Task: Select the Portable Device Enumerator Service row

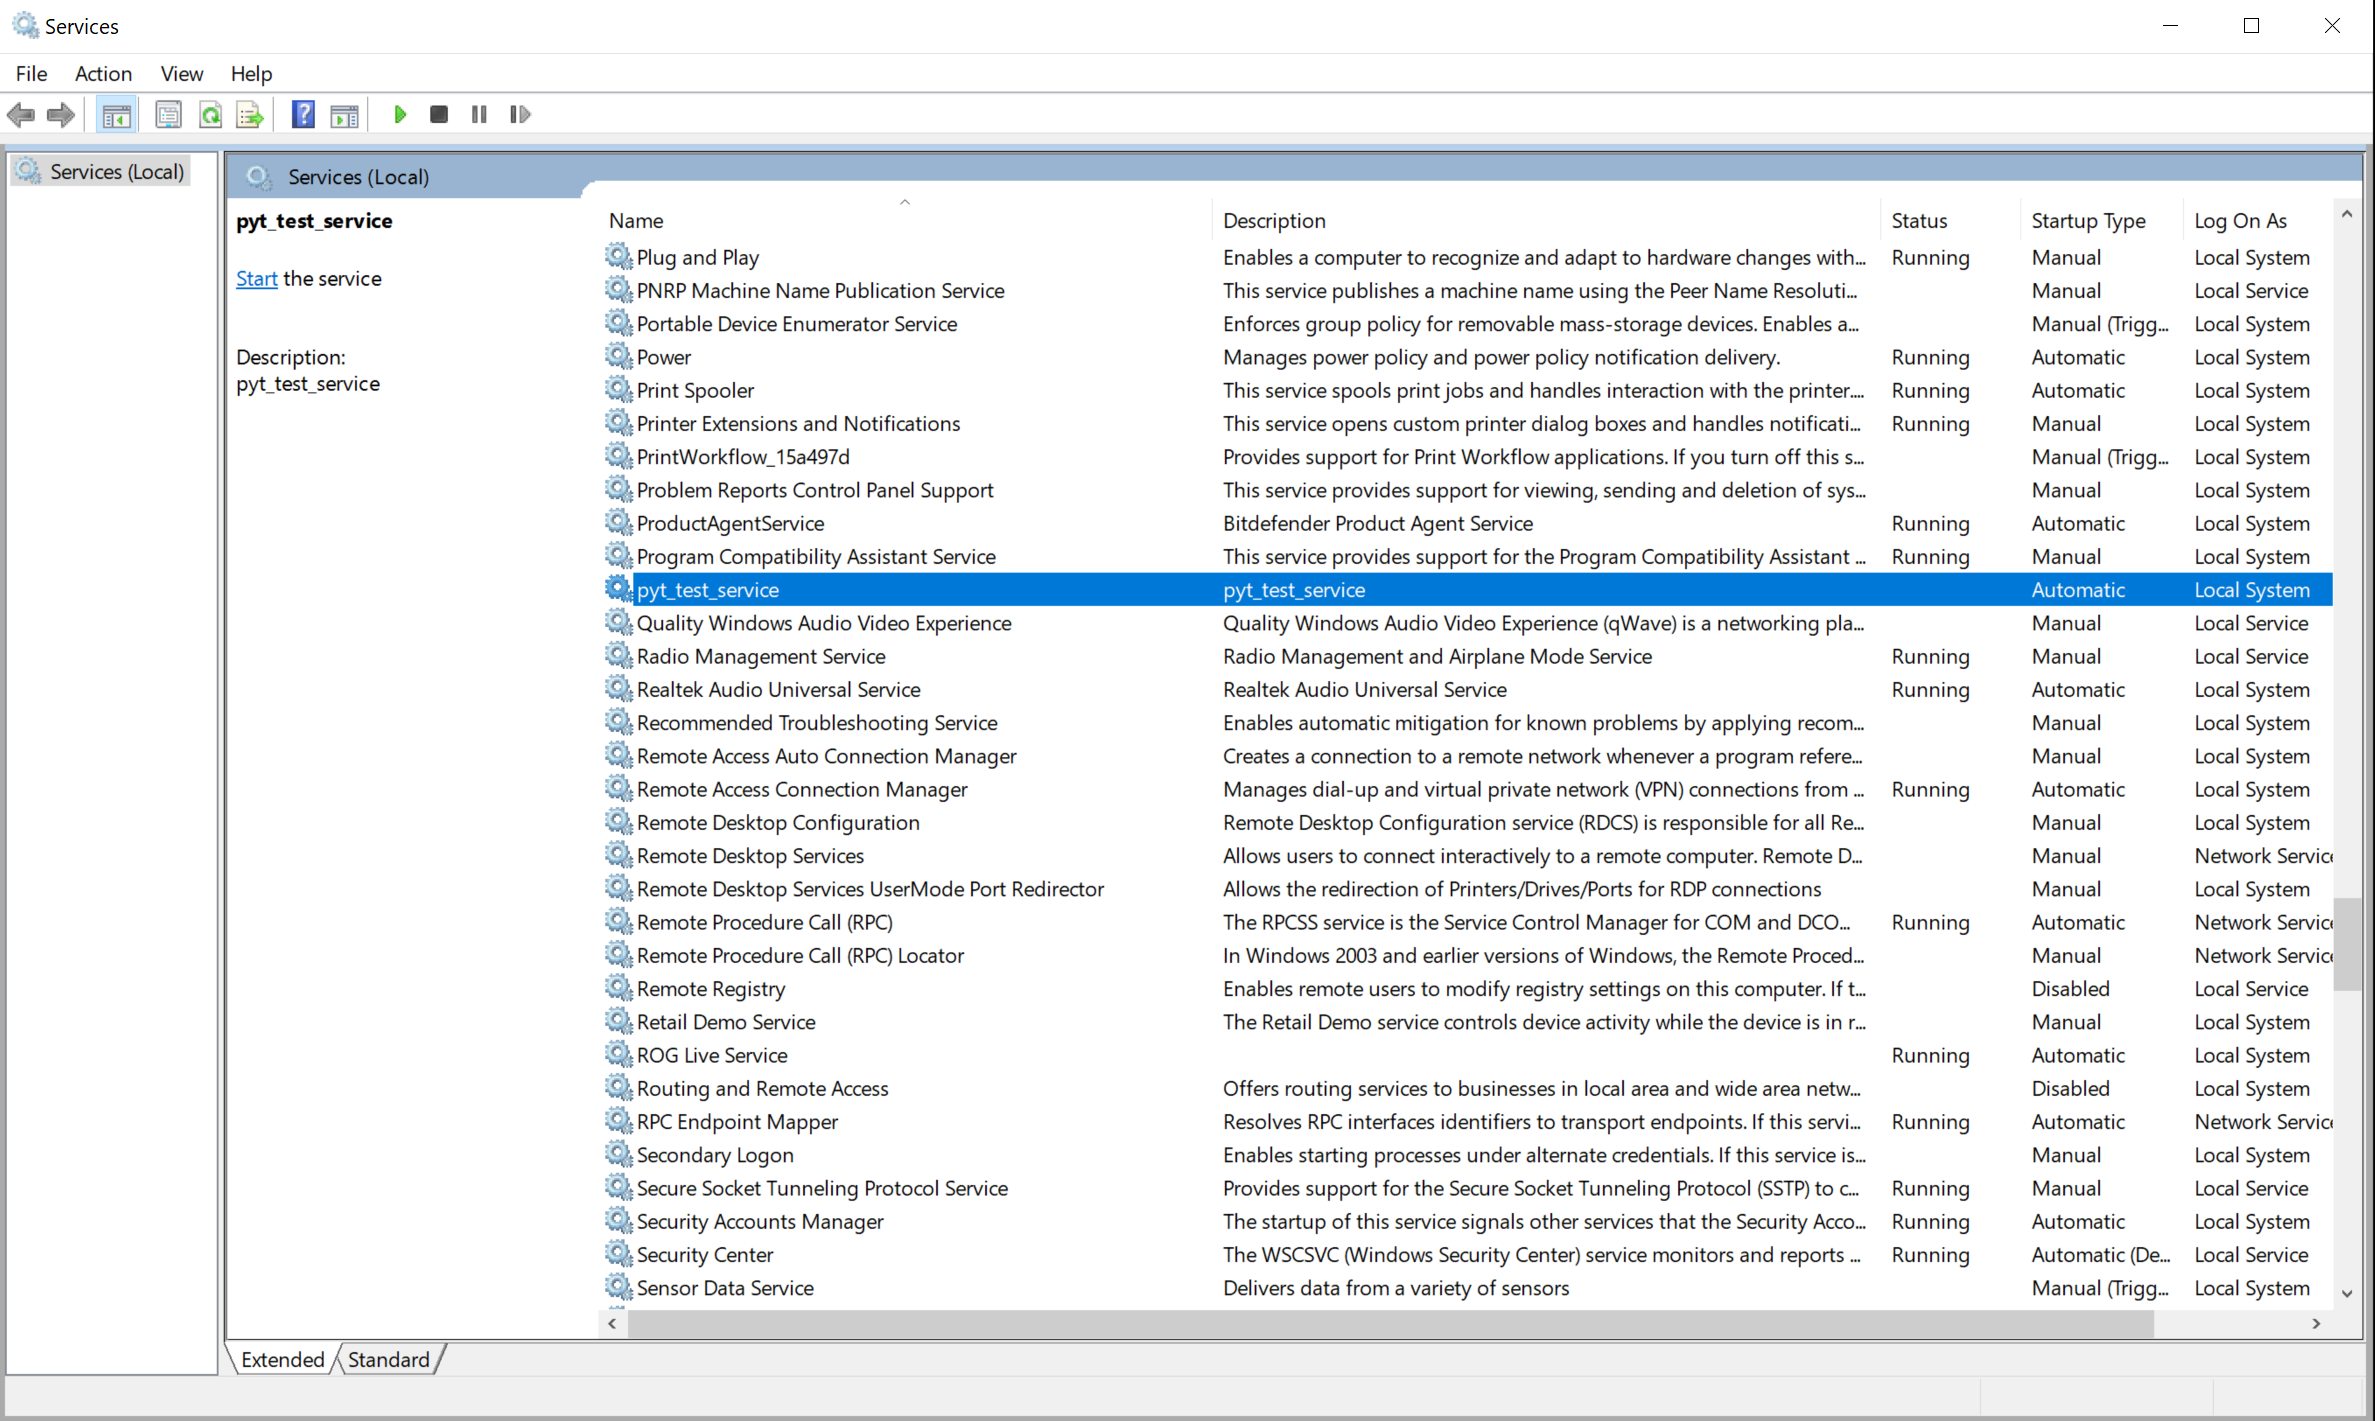Action: click(x=1468, y=324)
